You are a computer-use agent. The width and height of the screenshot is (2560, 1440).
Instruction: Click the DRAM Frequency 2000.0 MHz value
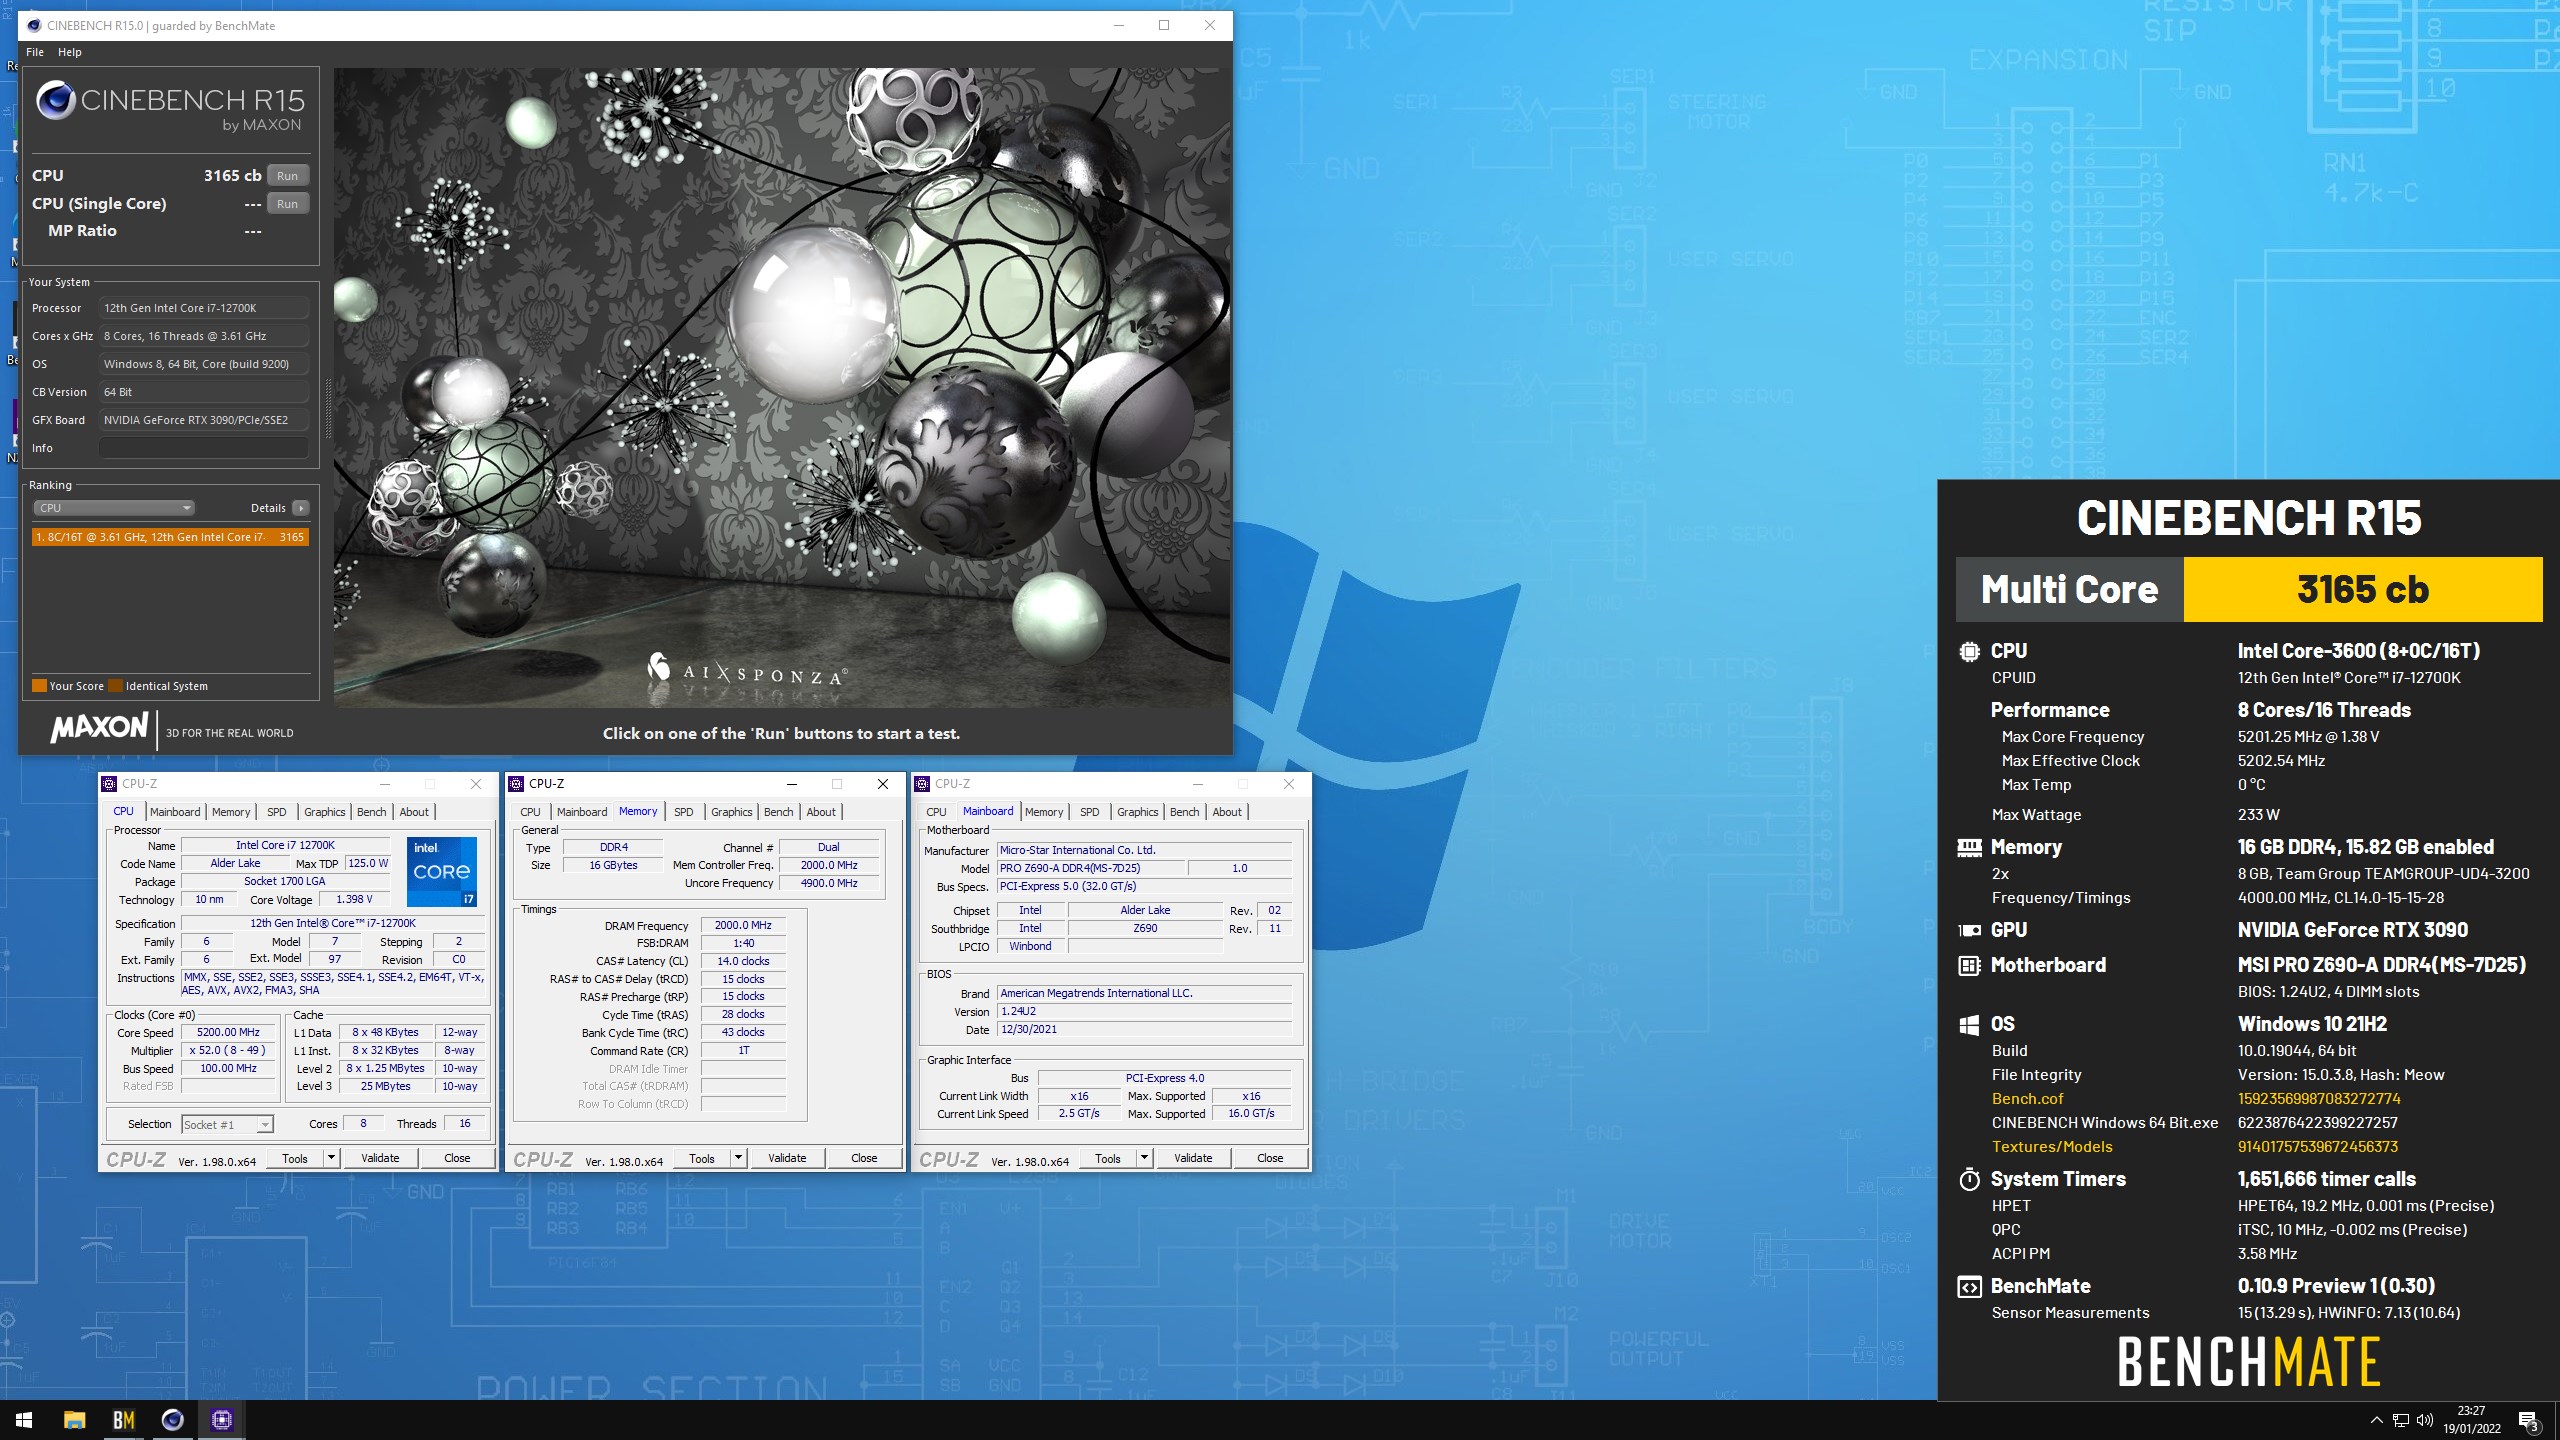click(743, 926)
